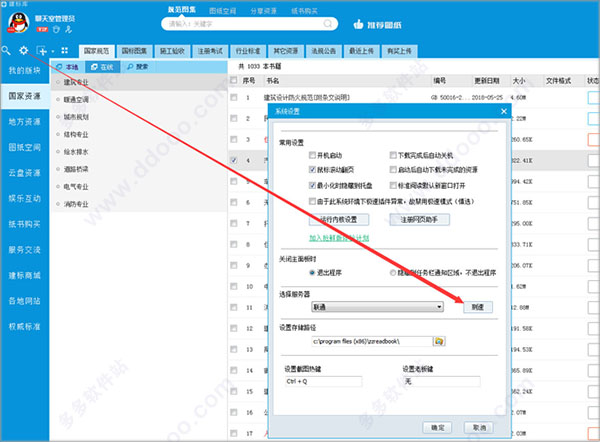Open the 国标图集 category tab

click(x=134, y=51)
